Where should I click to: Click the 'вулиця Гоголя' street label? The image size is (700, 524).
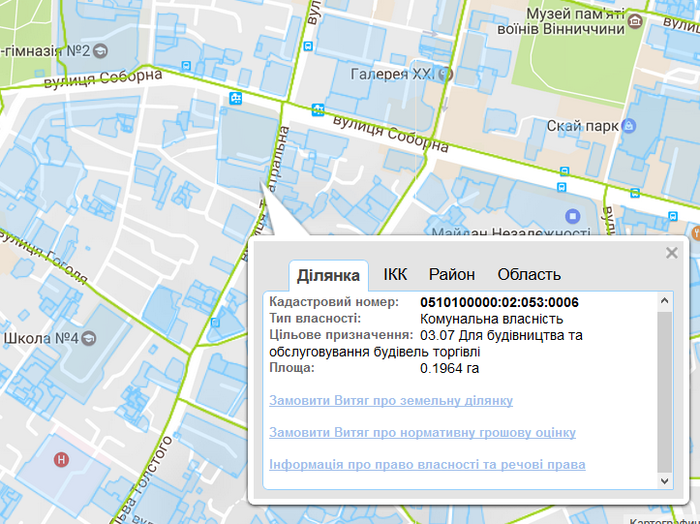44,257
